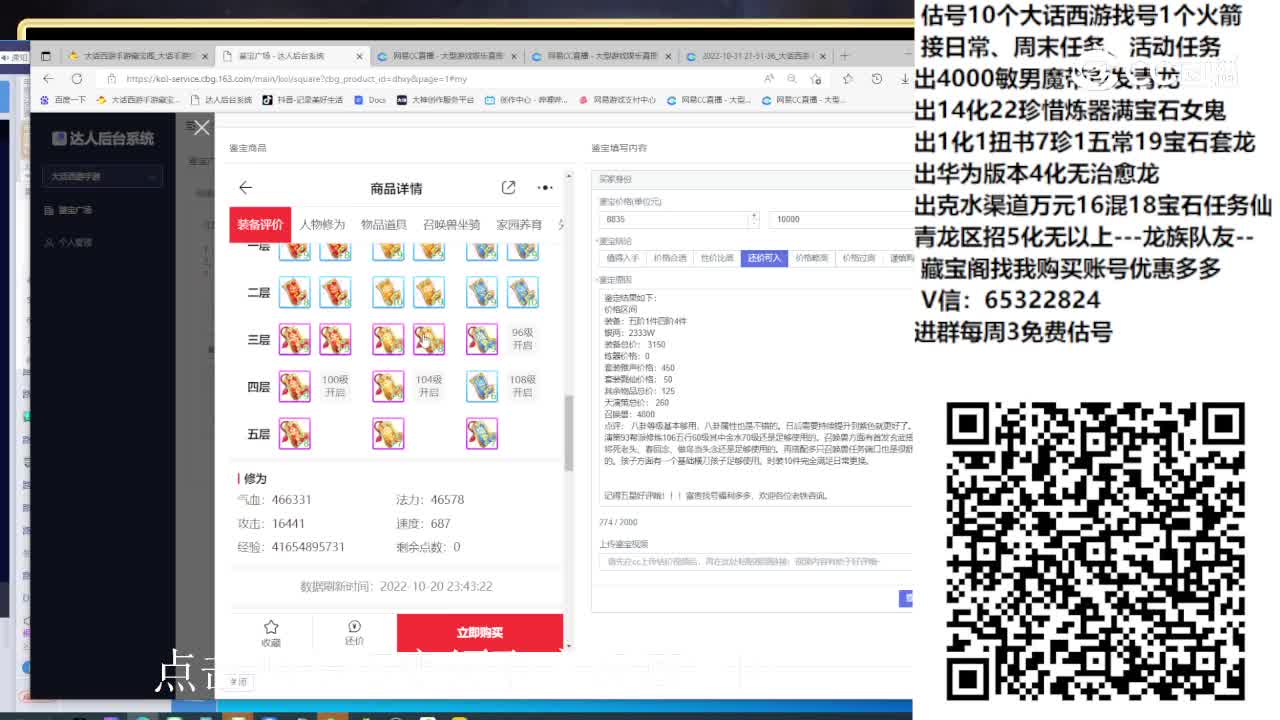Open the 网易游戏支付中心 bookmark

click(x=619, y=100)
